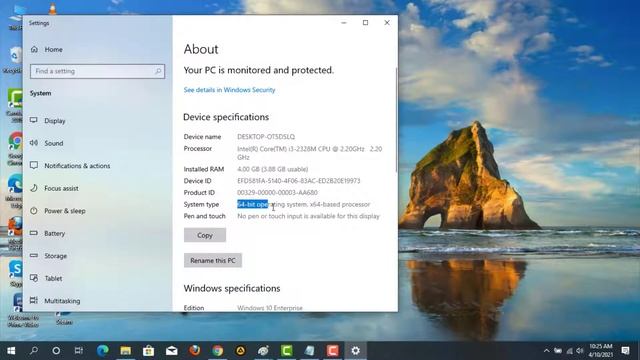Launch Microsoft Edge from taskbar
Screen dimensions: 640x360
102,351
